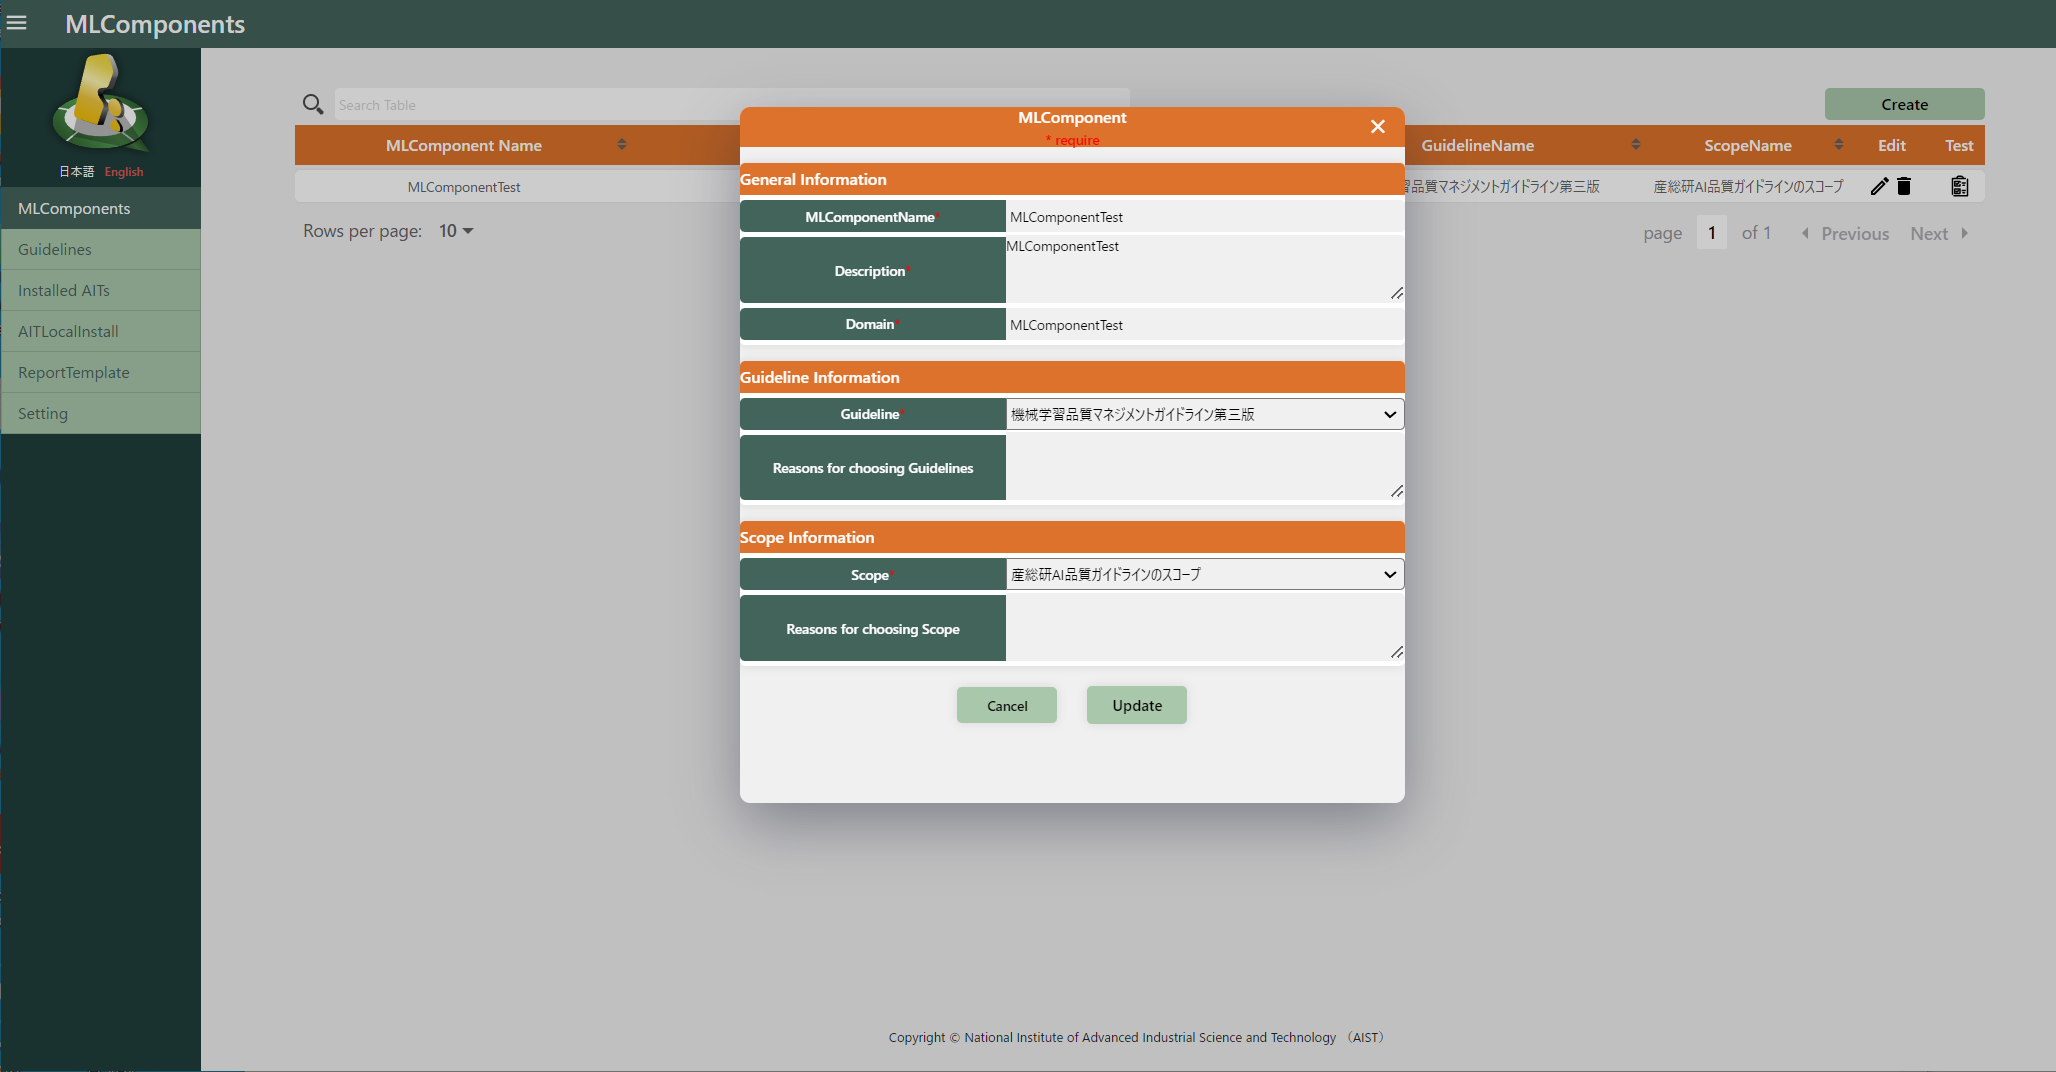Click the pencil edit icon in row

click(x=1879, y=186)
